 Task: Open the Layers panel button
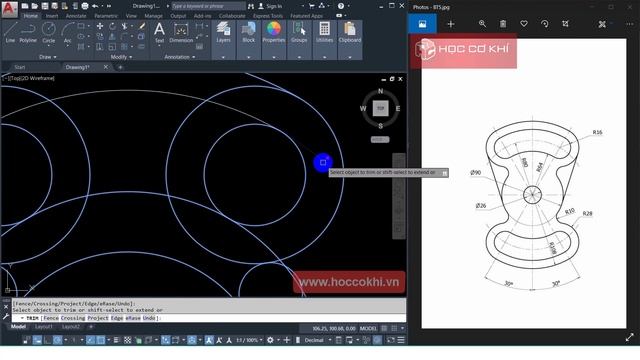(x=223, y=32)
